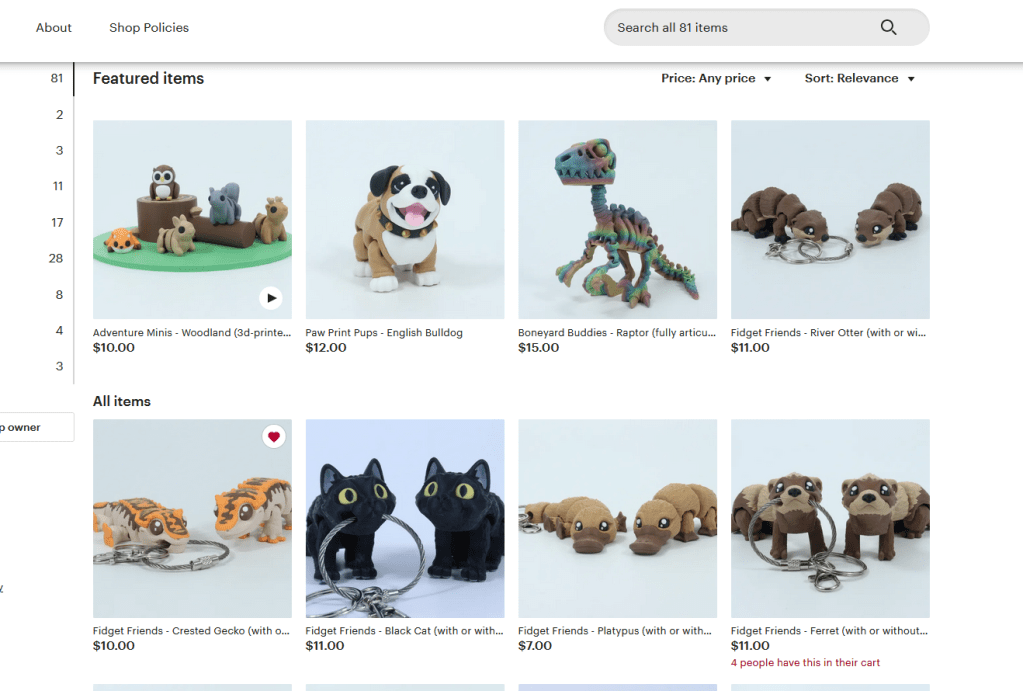Select the category with 28 items
The width and height of the screenshot is (1023, 691).
56,258
